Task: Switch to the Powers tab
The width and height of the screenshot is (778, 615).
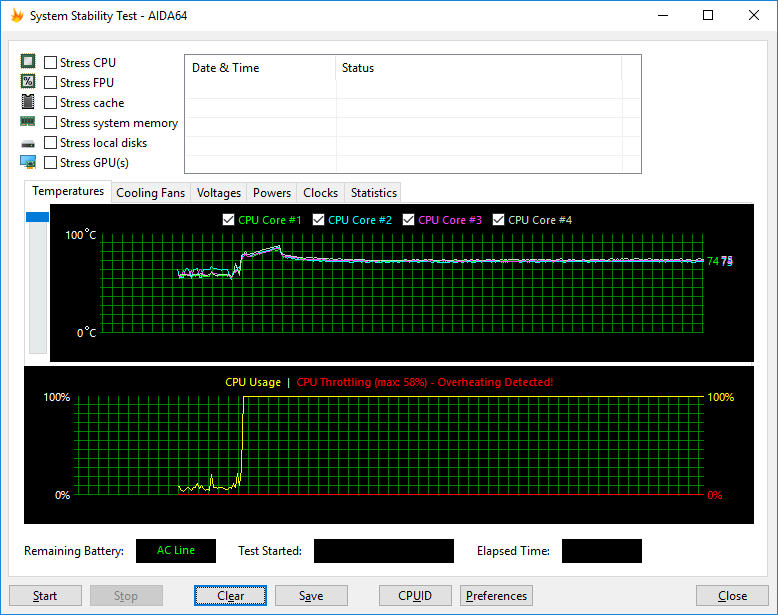Action: (x=272, y=193)
